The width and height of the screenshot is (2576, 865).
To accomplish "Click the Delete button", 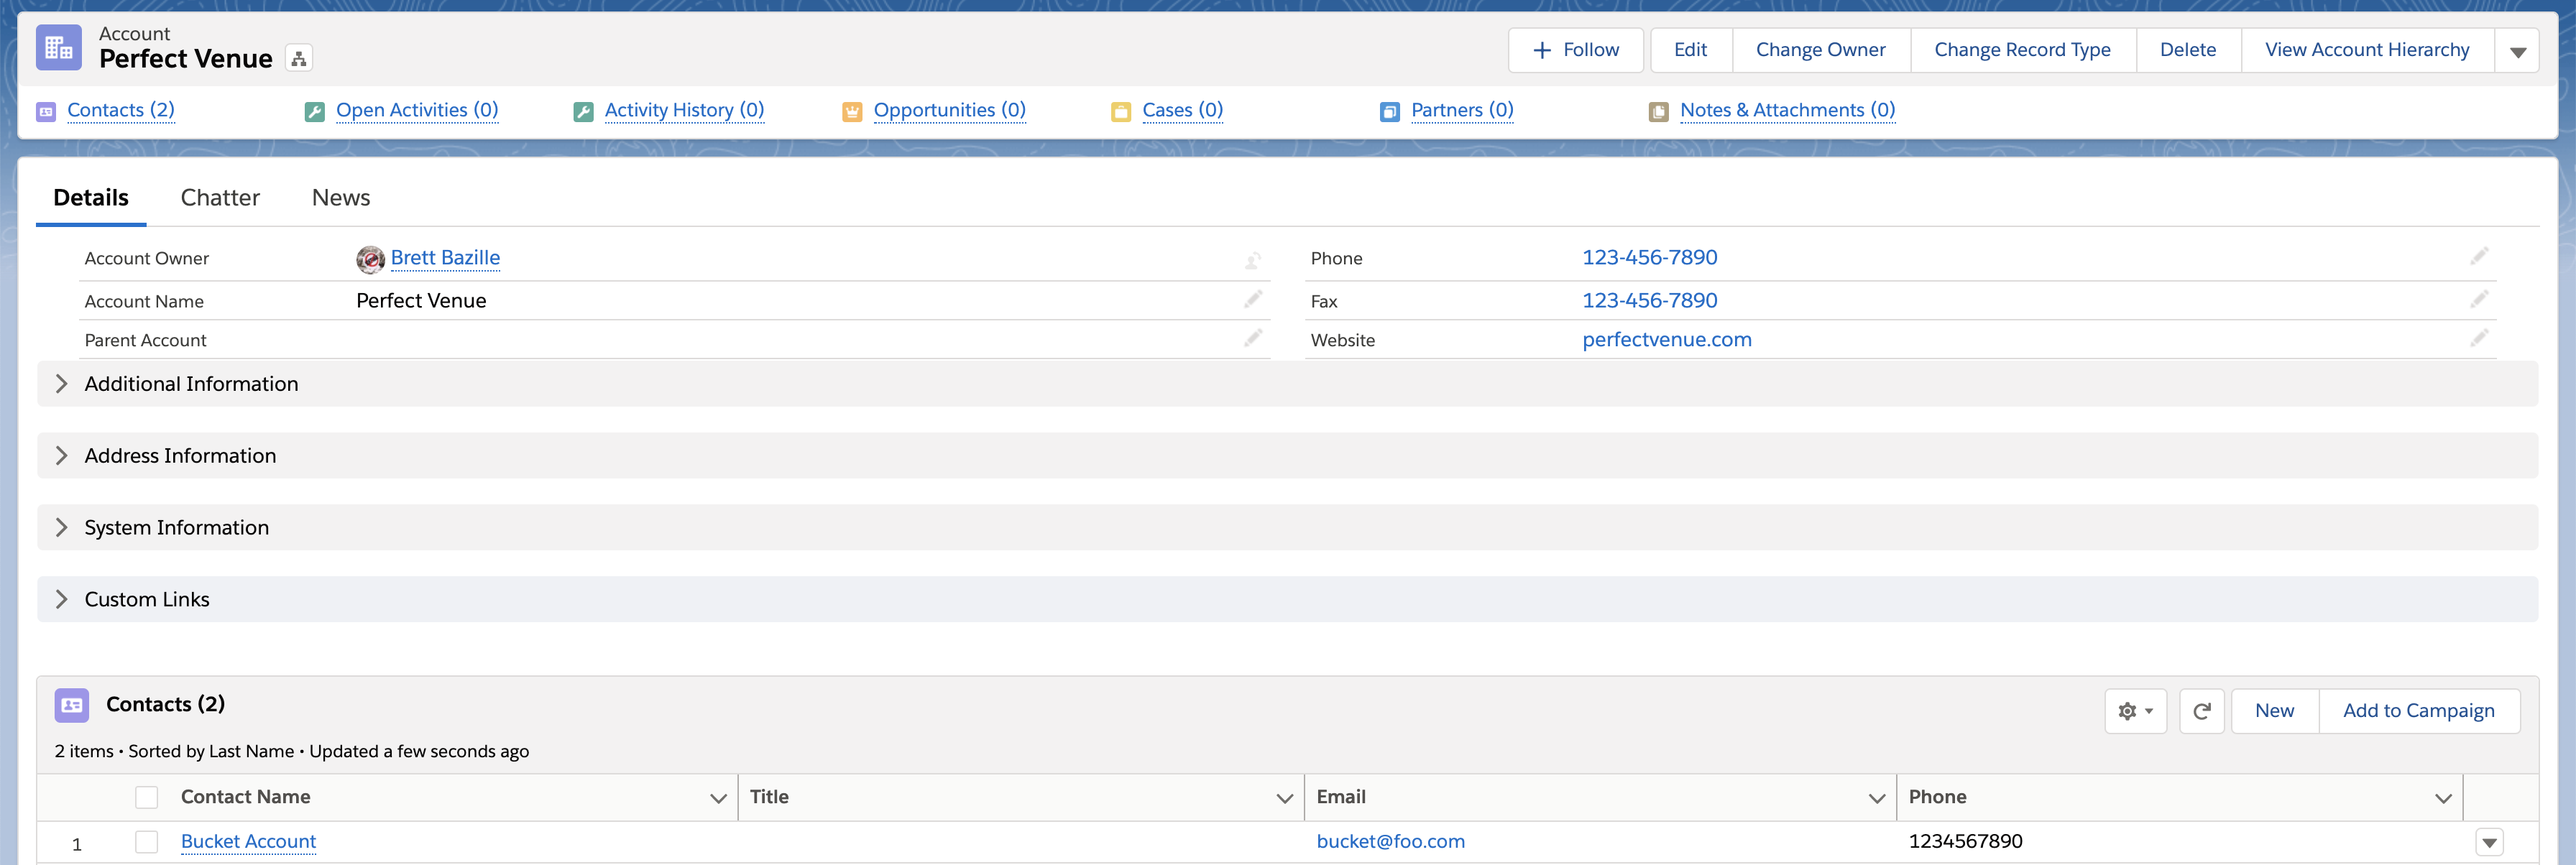I will (2188, 50).
